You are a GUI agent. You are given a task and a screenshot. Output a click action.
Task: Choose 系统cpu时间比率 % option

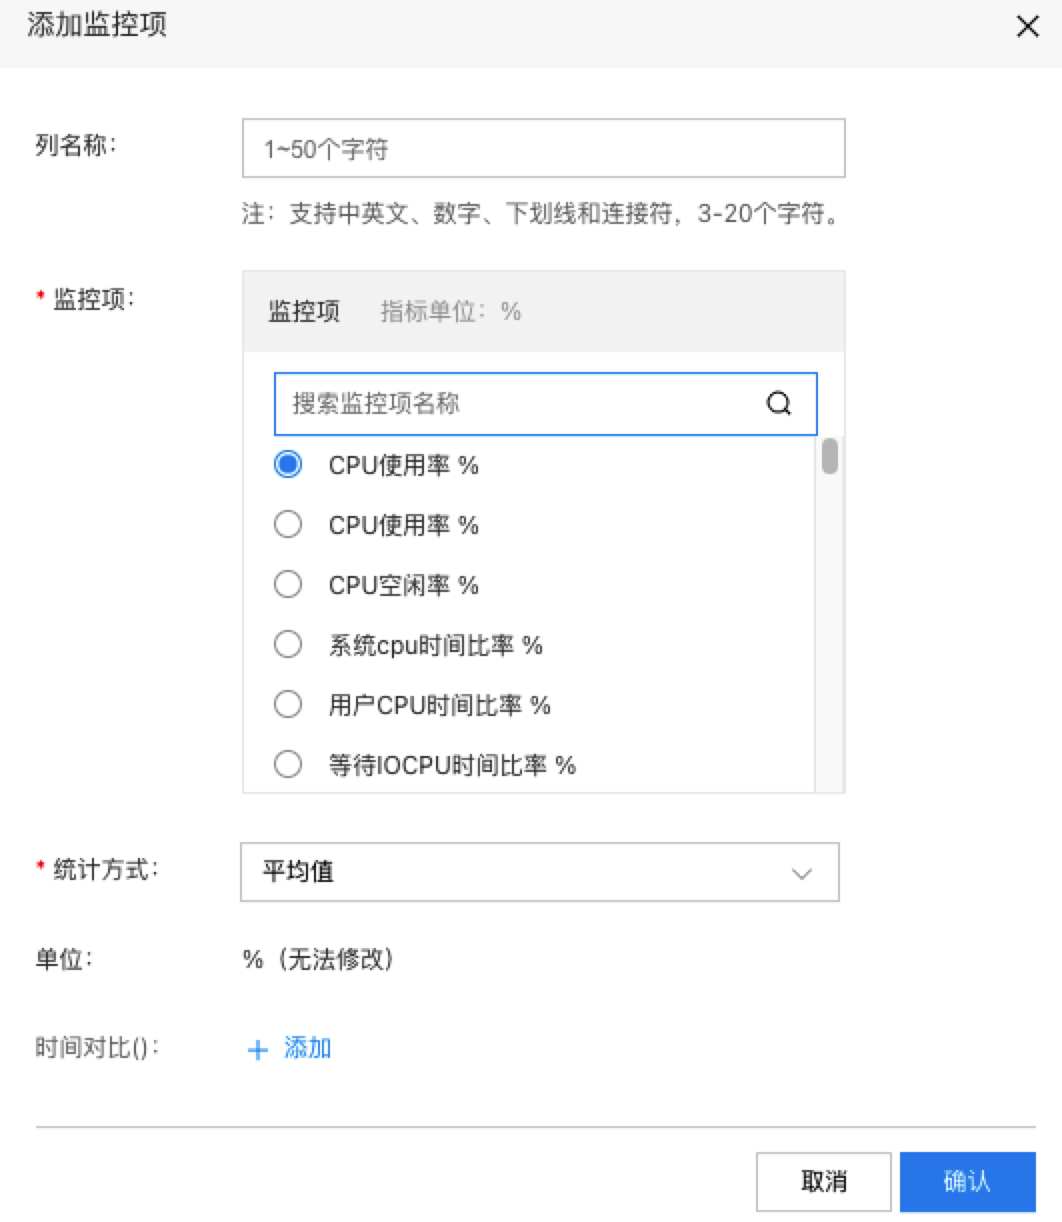pos(288,644)
